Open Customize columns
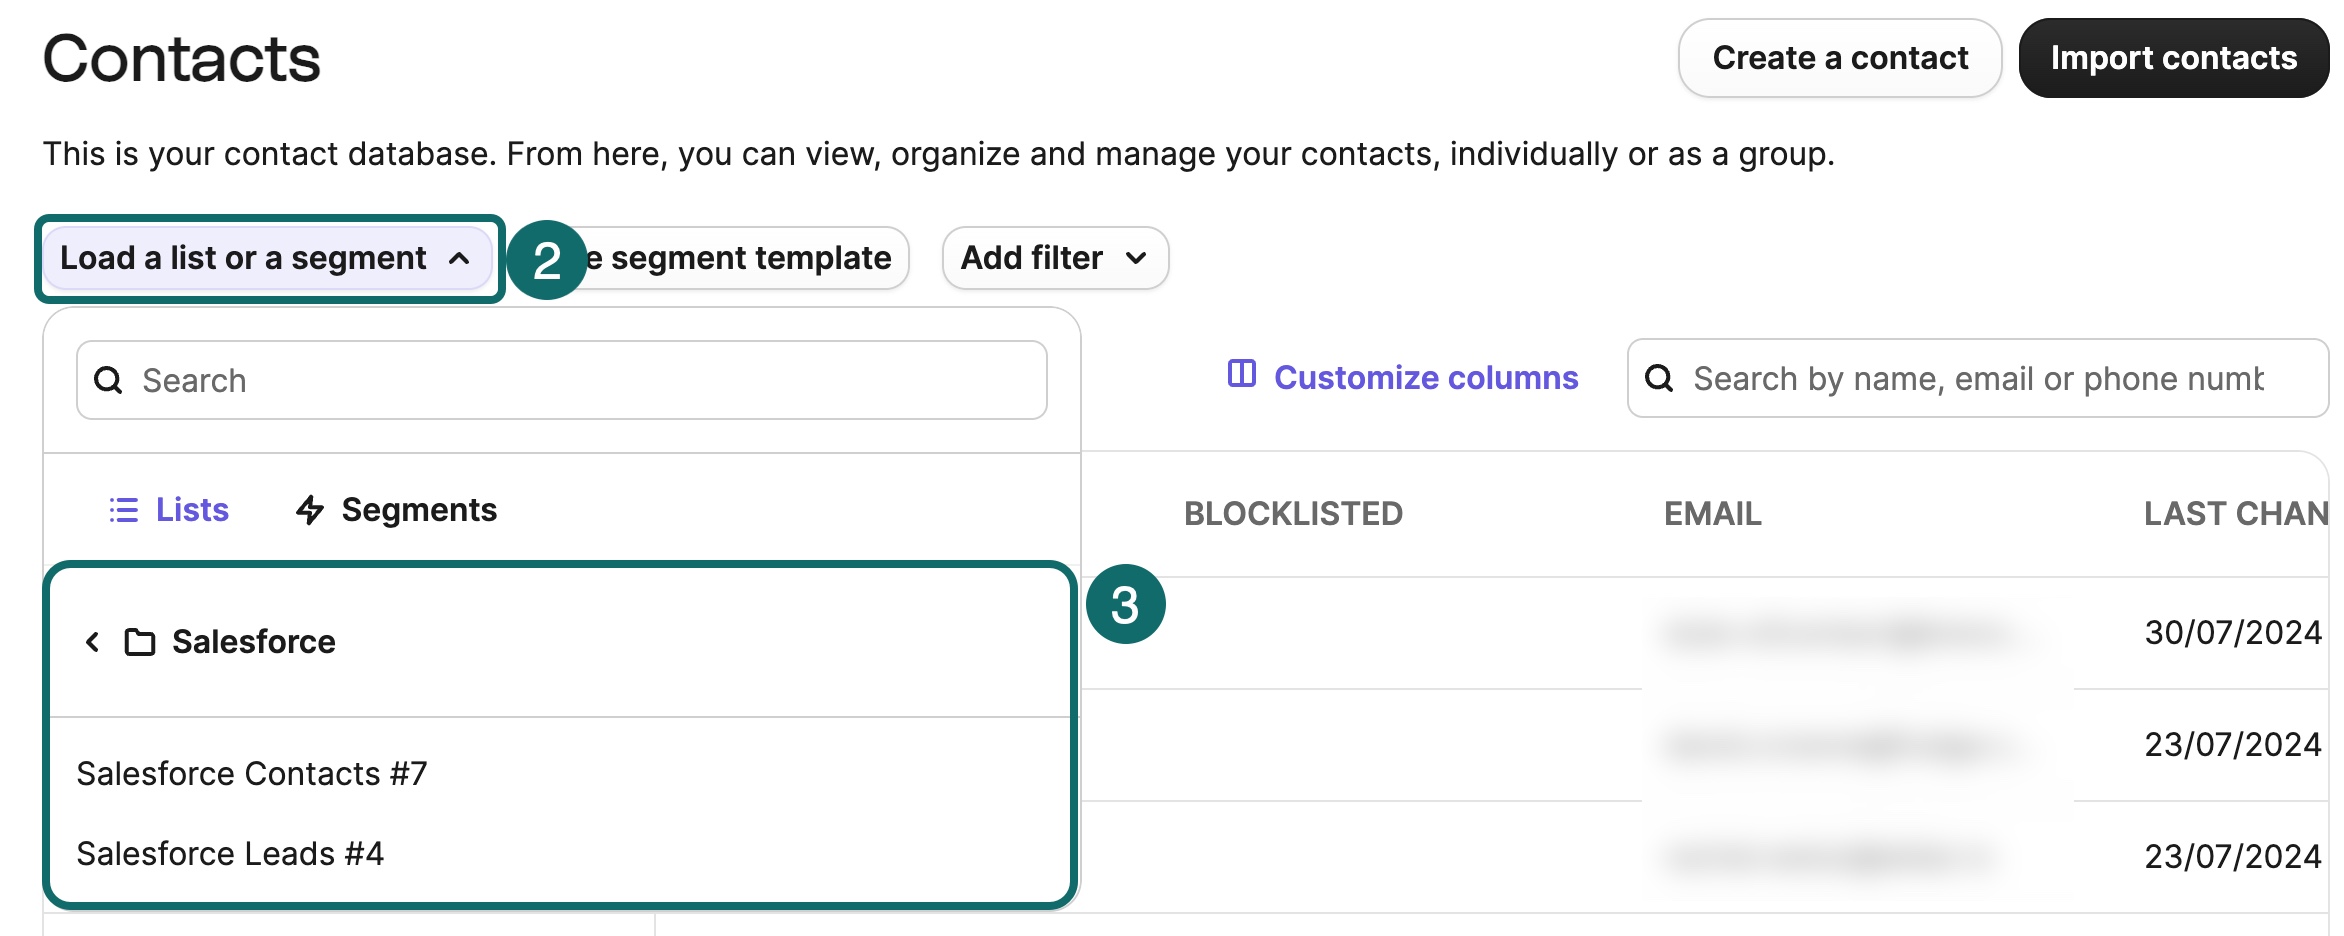Viewport: 2344px width, 936px height. point(1403,378)
